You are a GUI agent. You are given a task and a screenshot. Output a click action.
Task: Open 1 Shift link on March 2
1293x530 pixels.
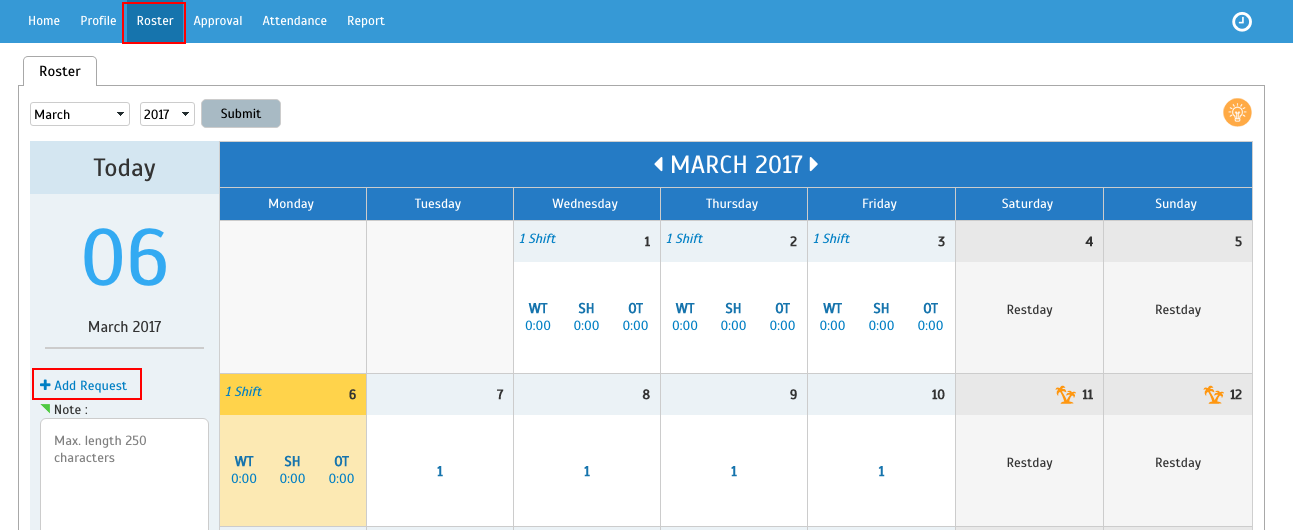[x=685, y=239]
